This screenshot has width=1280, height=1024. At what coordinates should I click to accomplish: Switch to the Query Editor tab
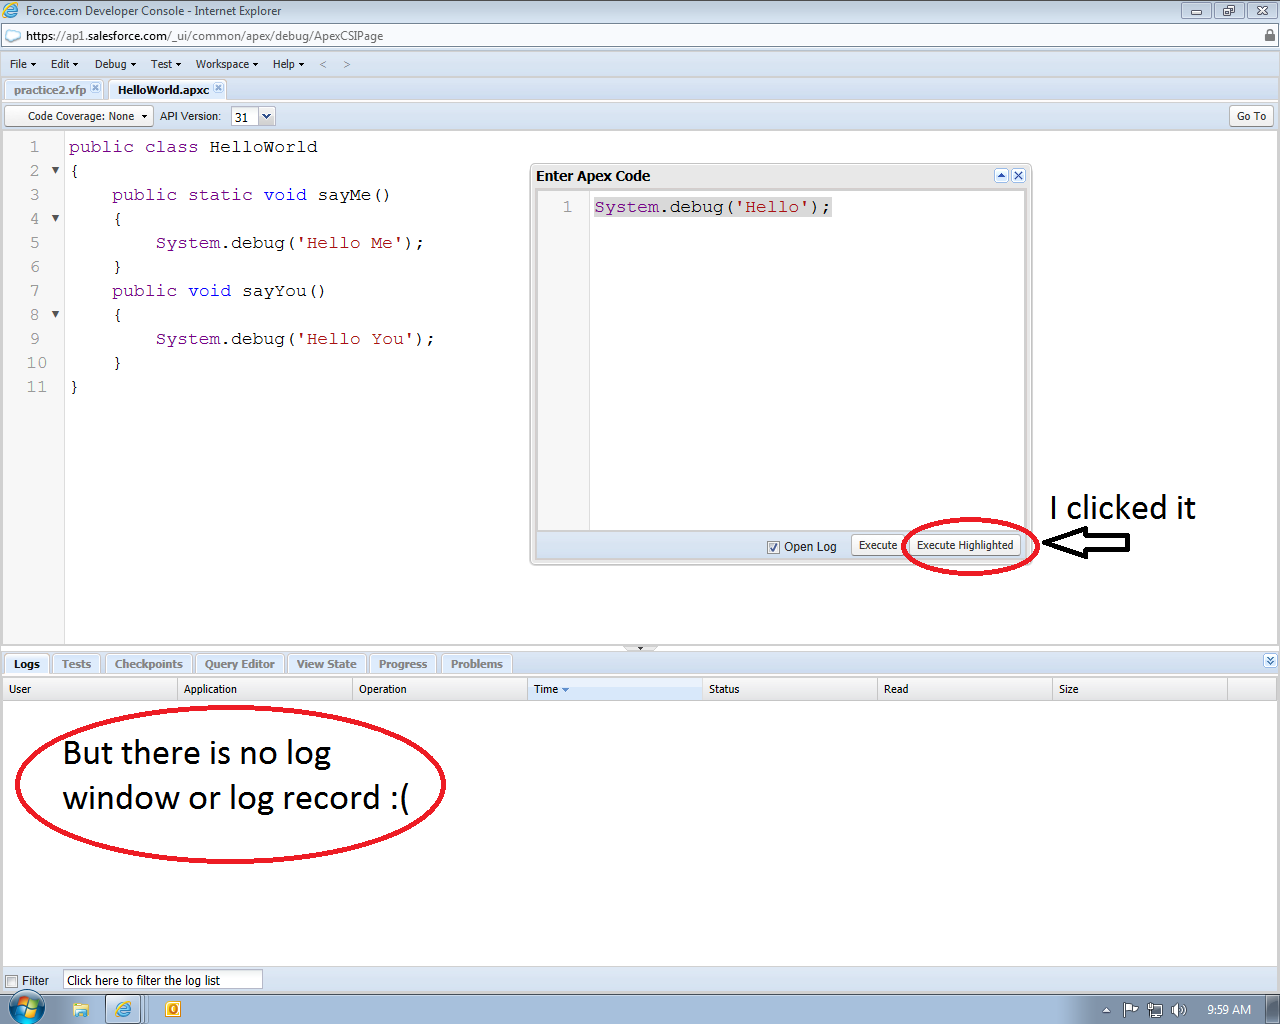pos(239,664)
